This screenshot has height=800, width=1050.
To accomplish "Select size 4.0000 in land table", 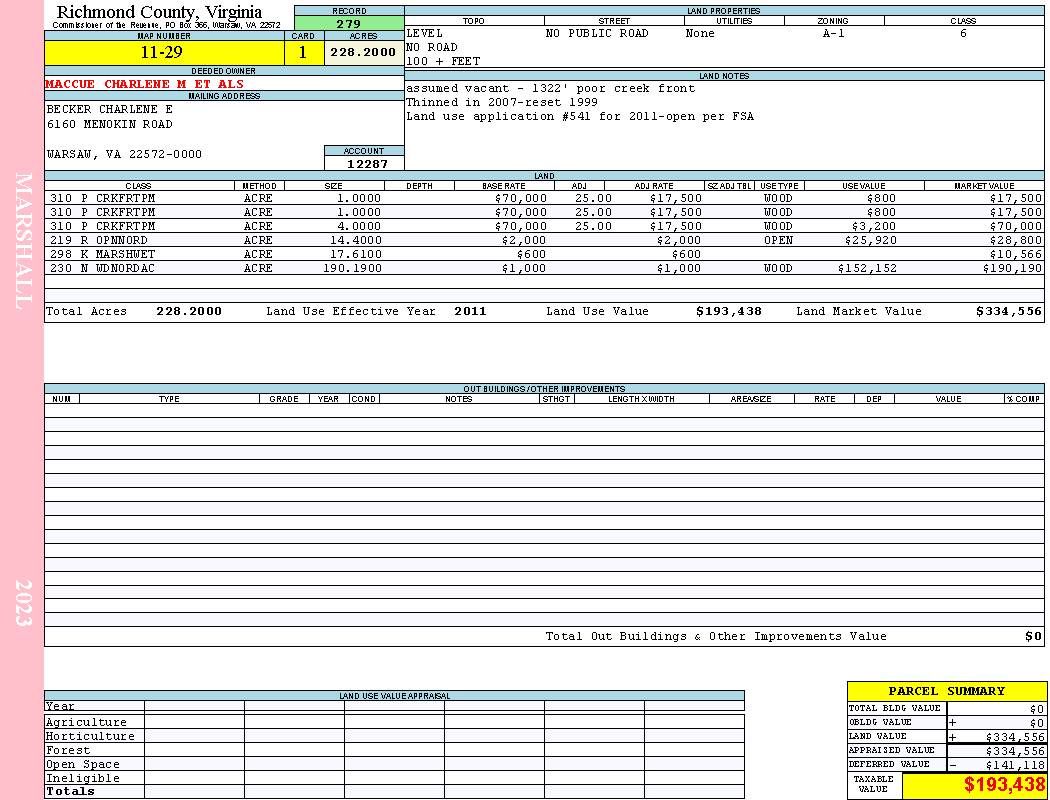I will [360, 226].
